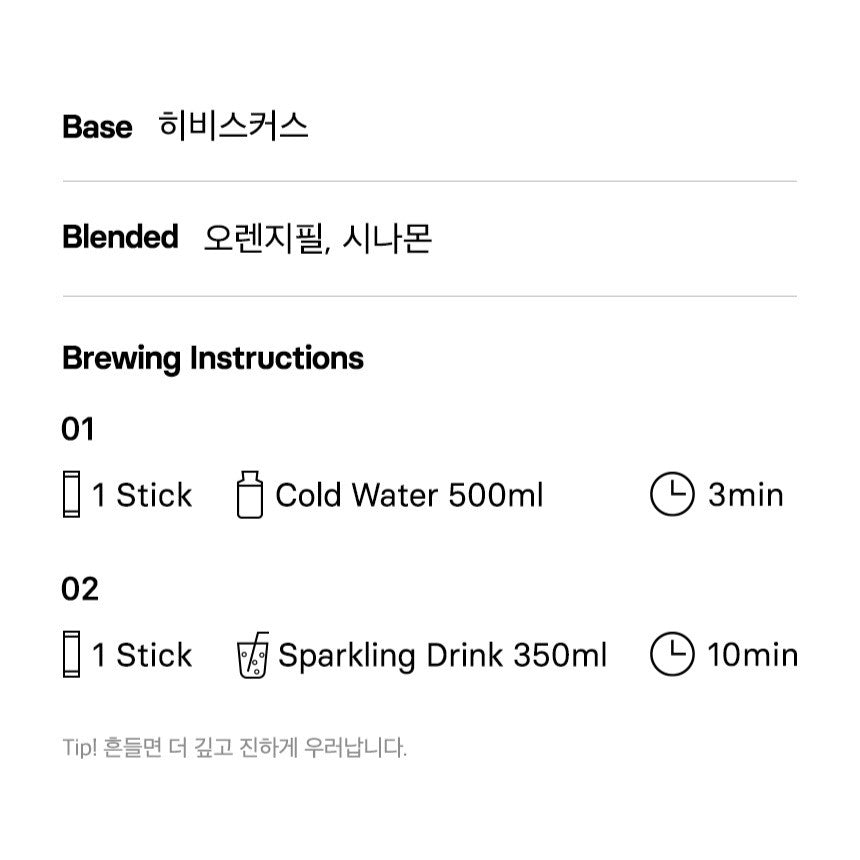Click the Base label
Viewport: 860px width, 860px height.
click(97, 127)
